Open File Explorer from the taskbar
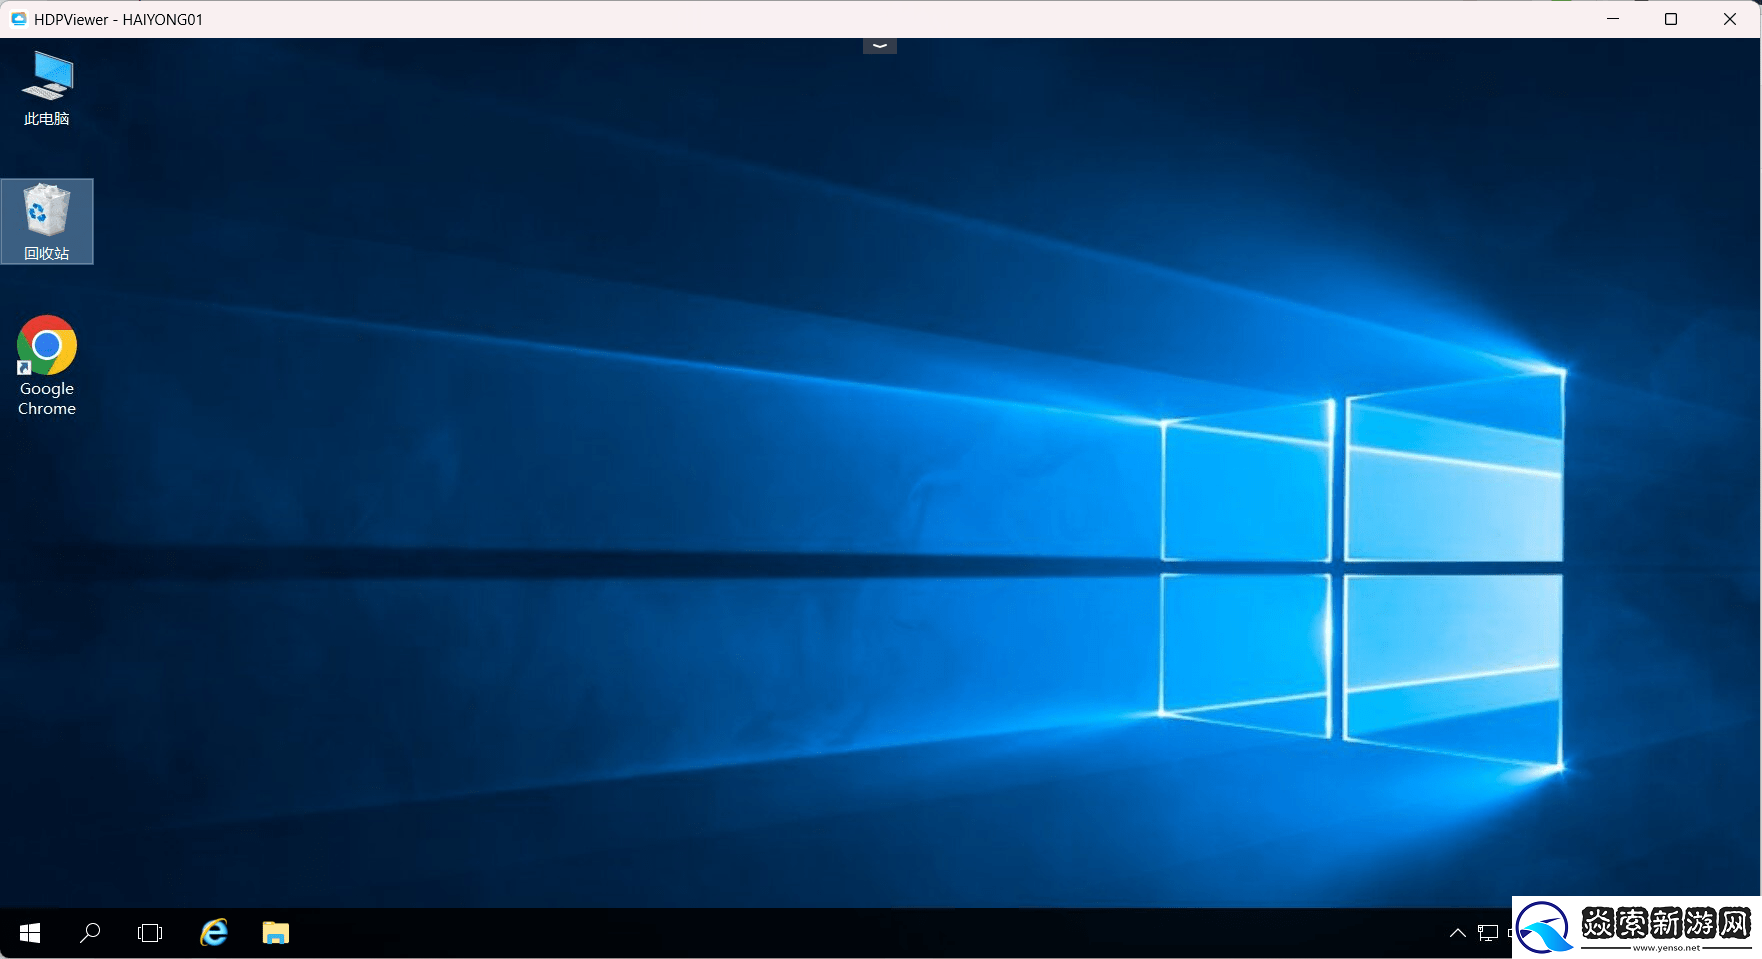 [x=276, y=933]
